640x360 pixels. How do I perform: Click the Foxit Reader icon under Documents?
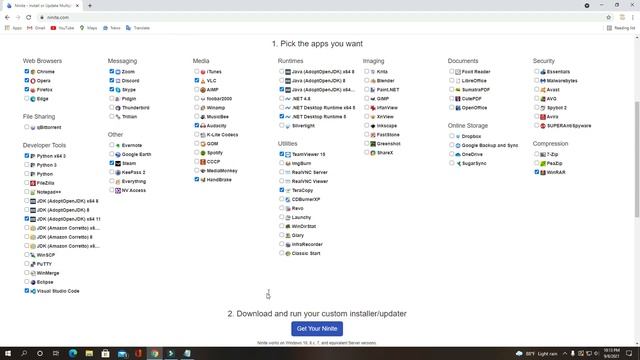pyautogui.click(x=458, y=72)
